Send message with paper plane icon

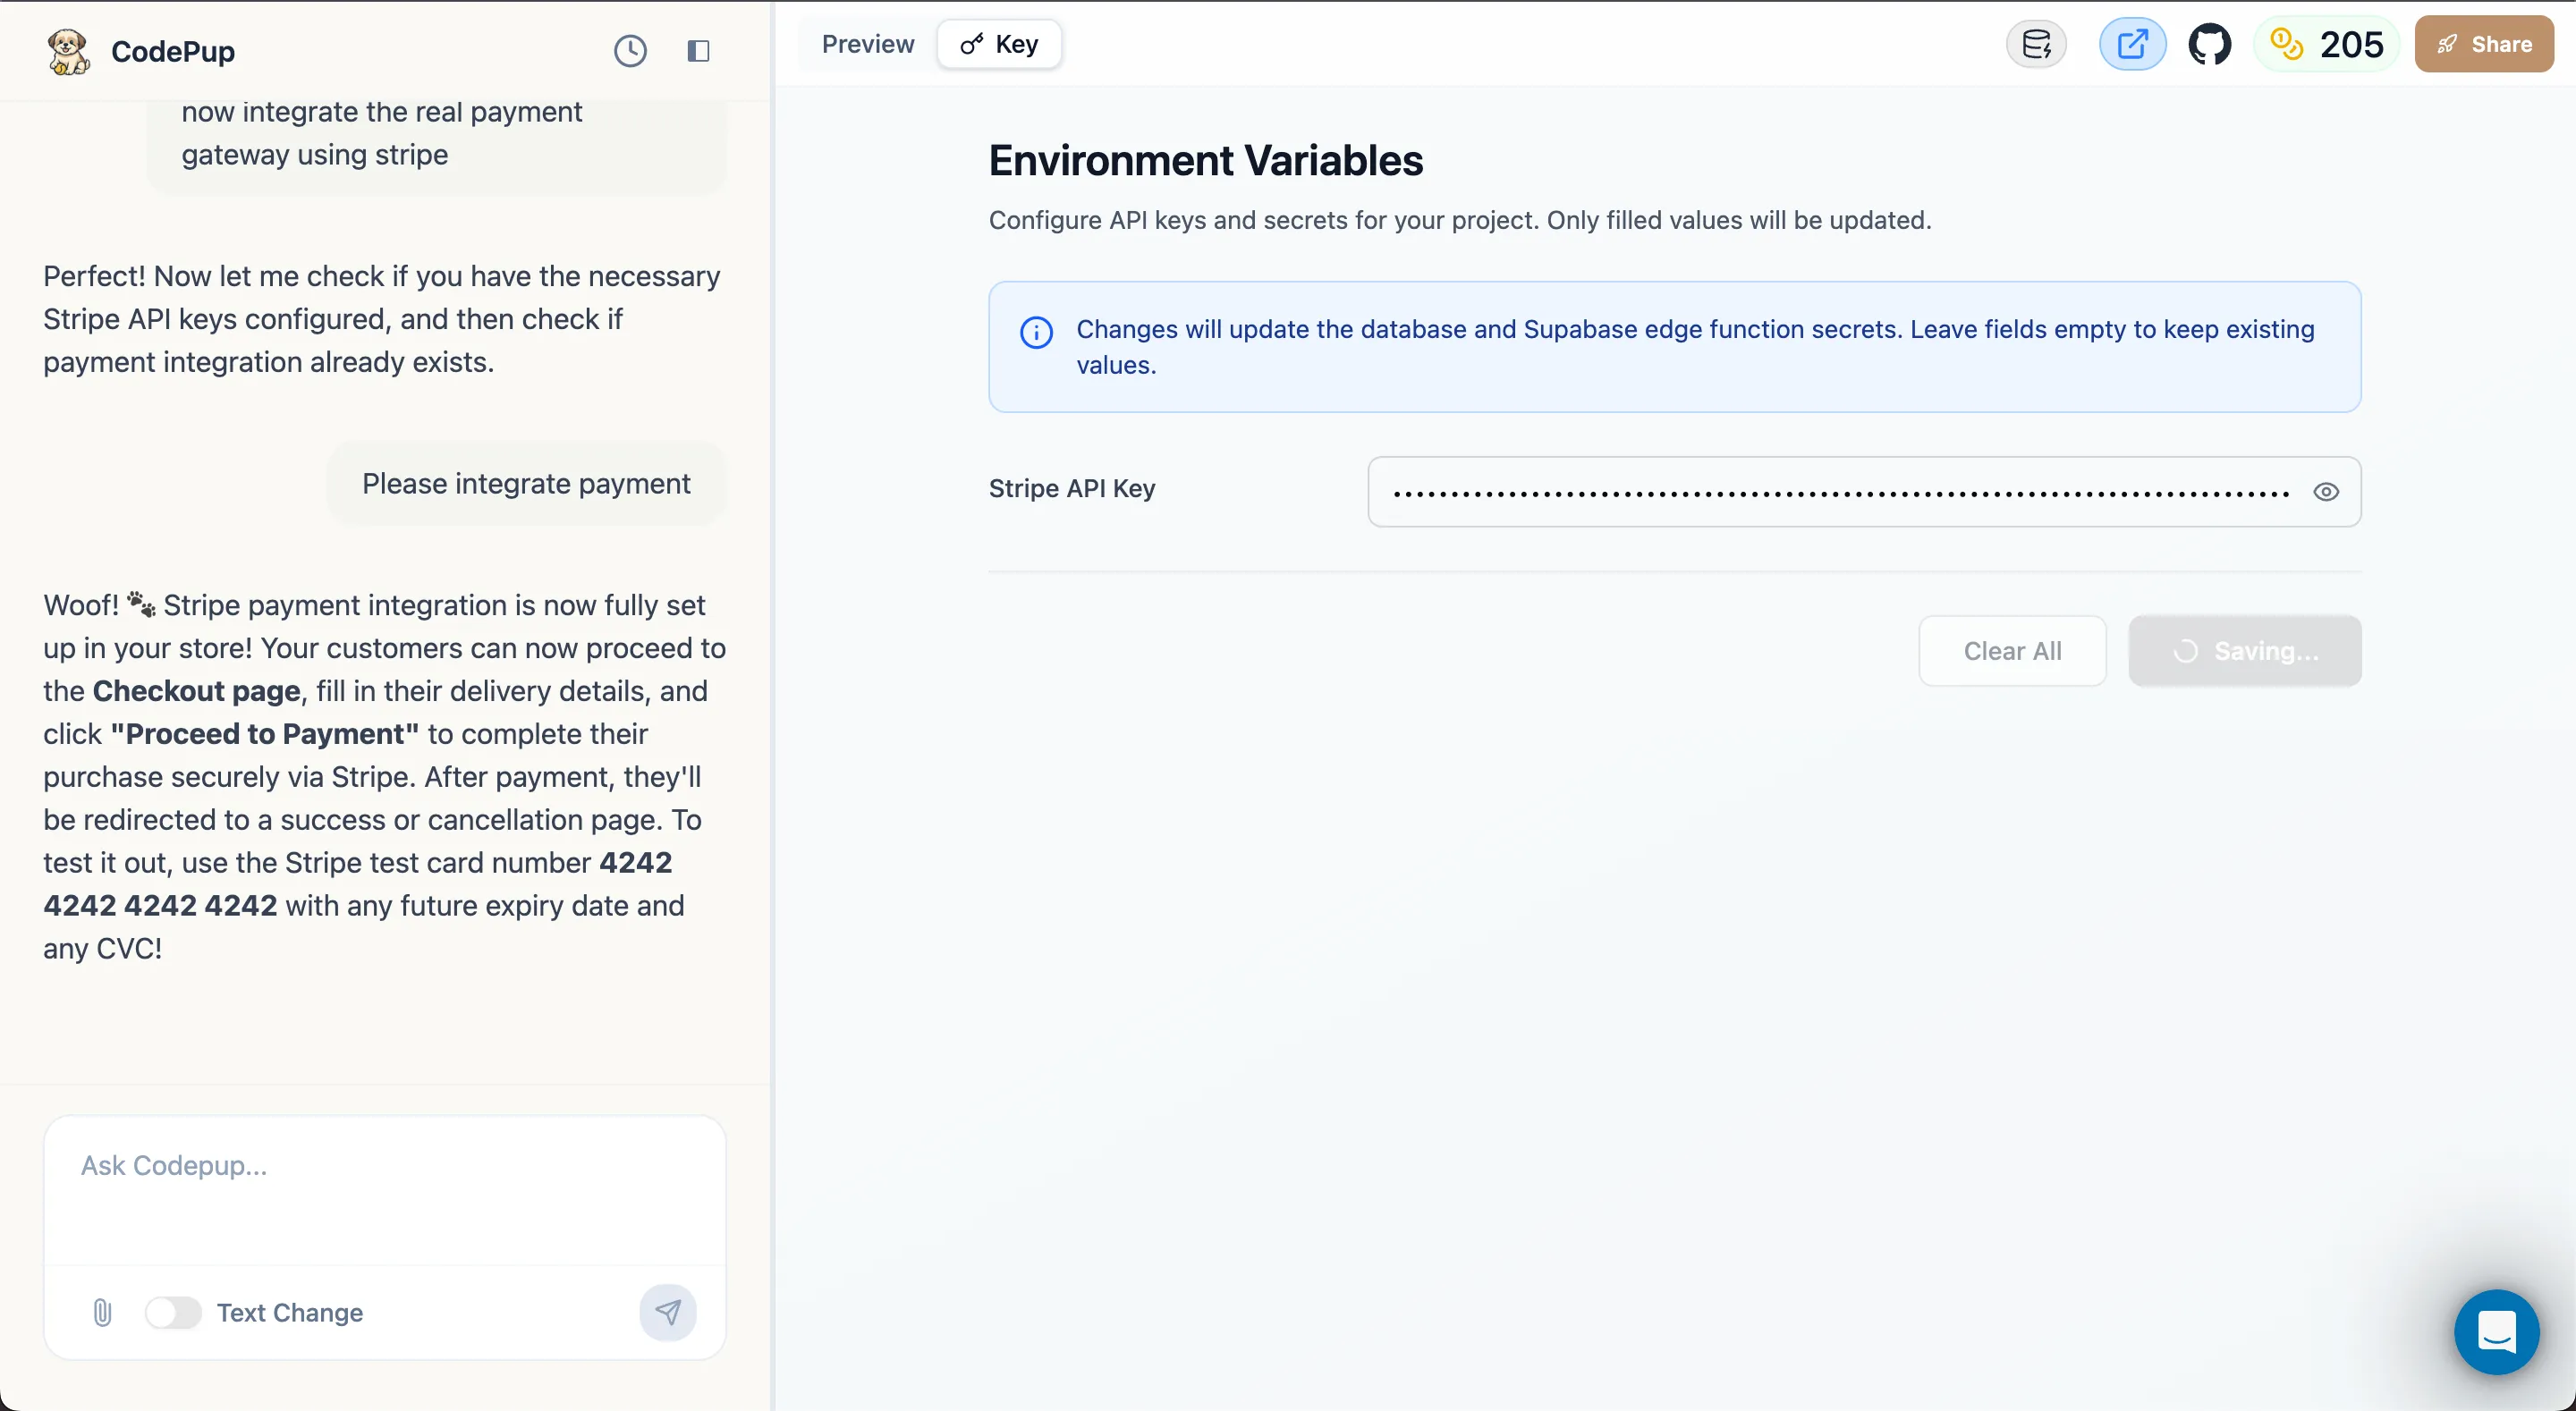coord(668,1312)
